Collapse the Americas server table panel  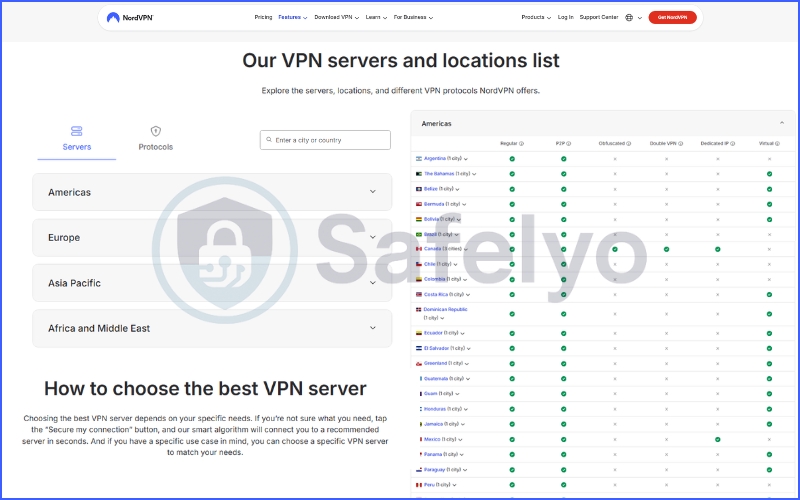tap(782, 123)
